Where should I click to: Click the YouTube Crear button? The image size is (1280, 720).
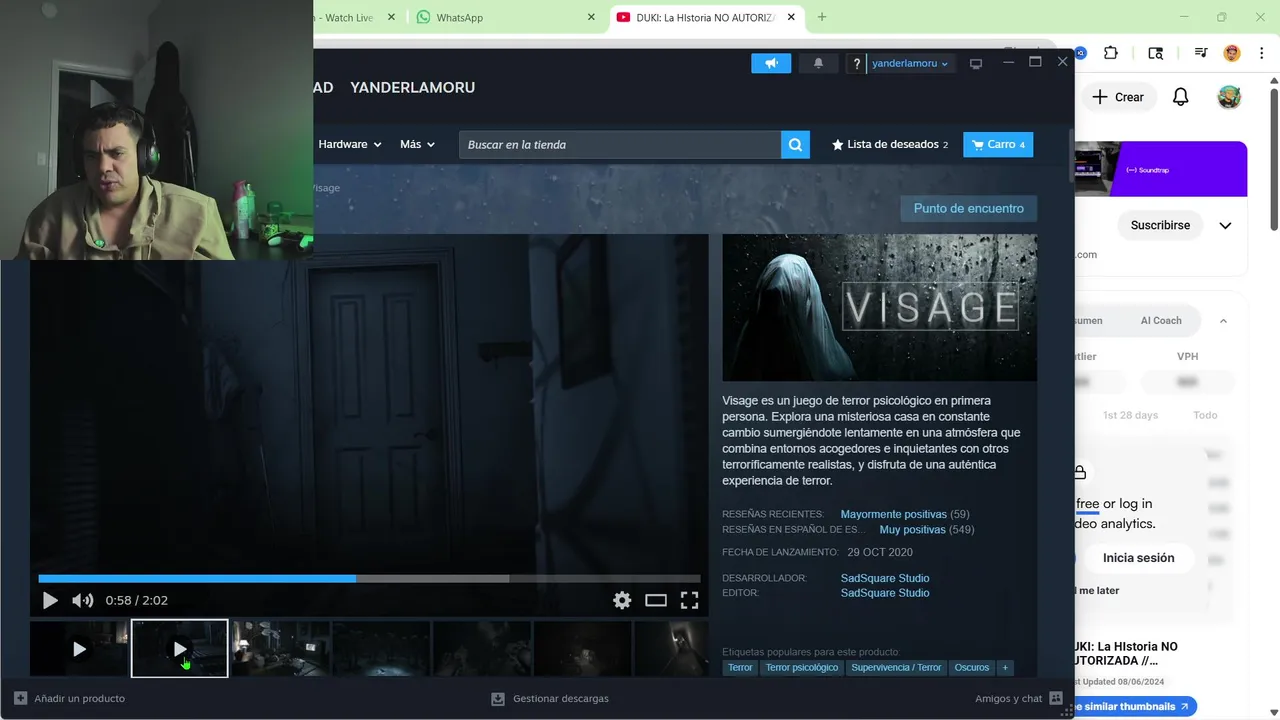(x=1118, y=97)
